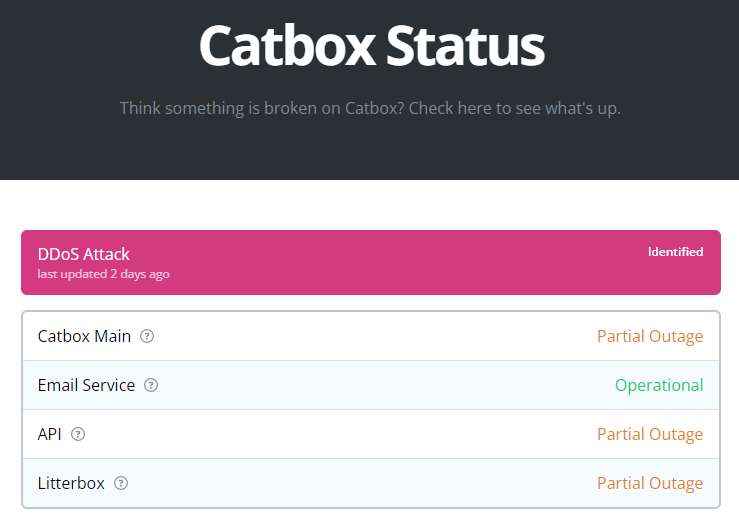Screen dimensions: 739x532
Task: Open the DDoS Attack incident title
Action: [x=84, y=254]
